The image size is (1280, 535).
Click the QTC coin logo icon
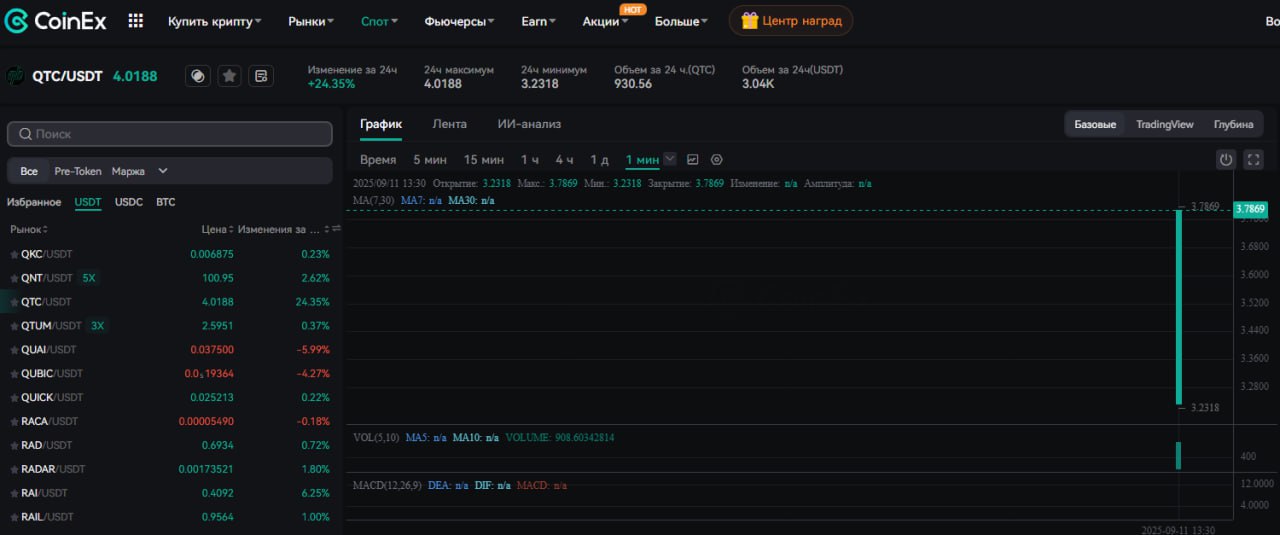pos(16,76)
